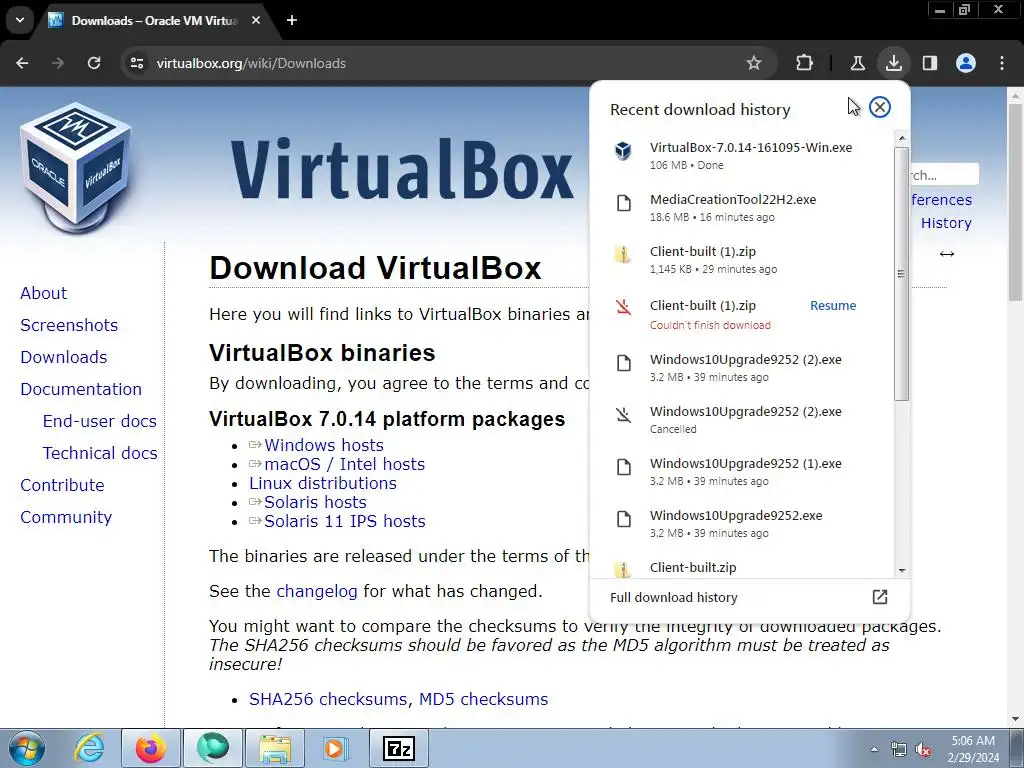The width and height of the screenshot is (1024, 768).
Task: Click the failed Client-built (1).zip icon
Action: click(624, 307)
